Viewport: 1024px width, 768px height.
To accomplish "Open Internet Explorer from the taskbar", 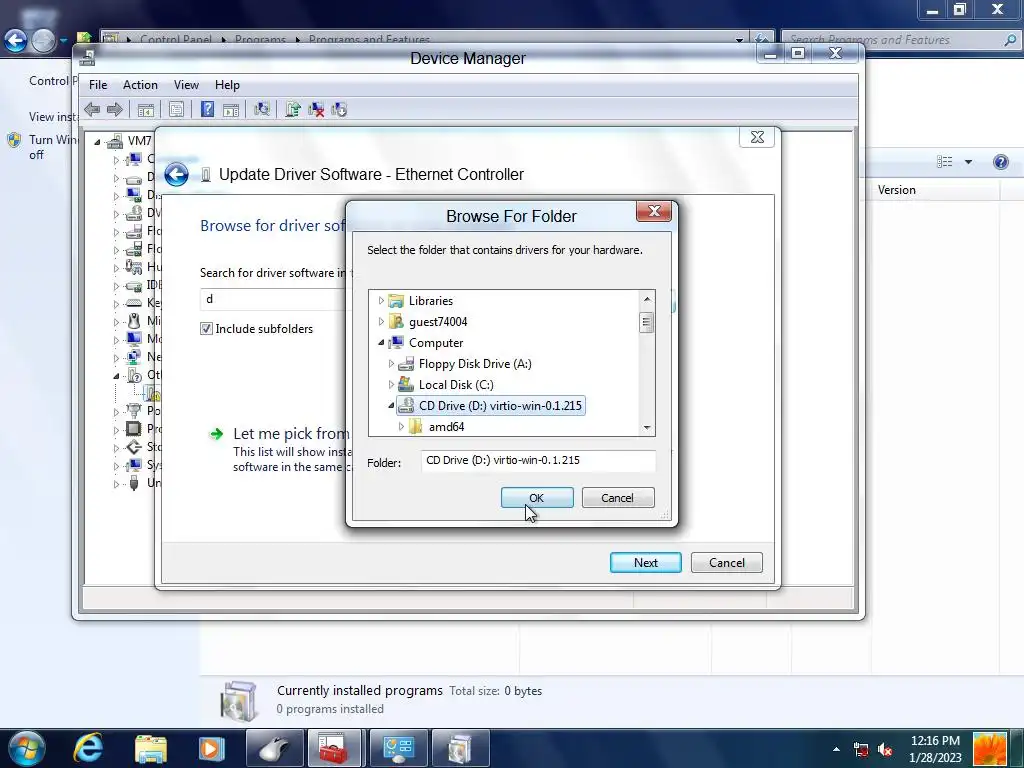I will pos(88,748).
